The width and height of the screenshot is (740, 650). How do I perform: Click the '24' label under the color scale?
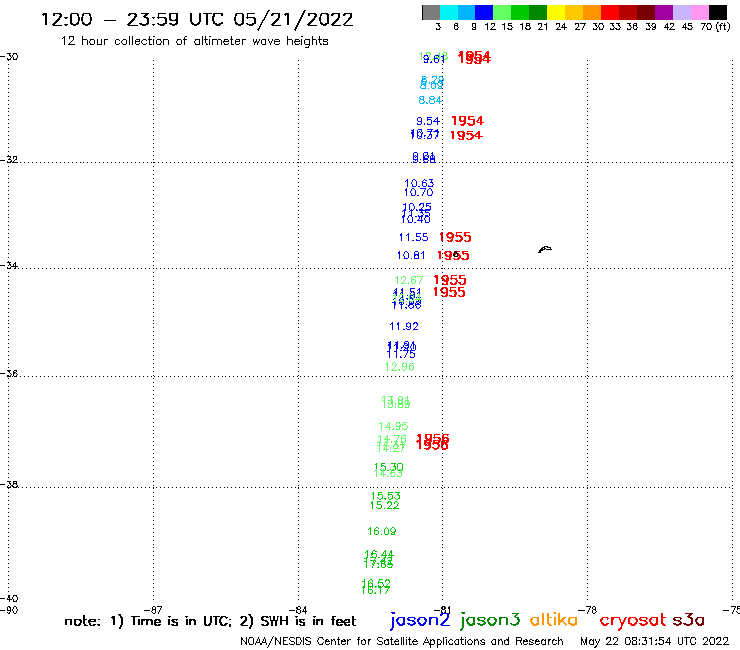tap(561, 27)
